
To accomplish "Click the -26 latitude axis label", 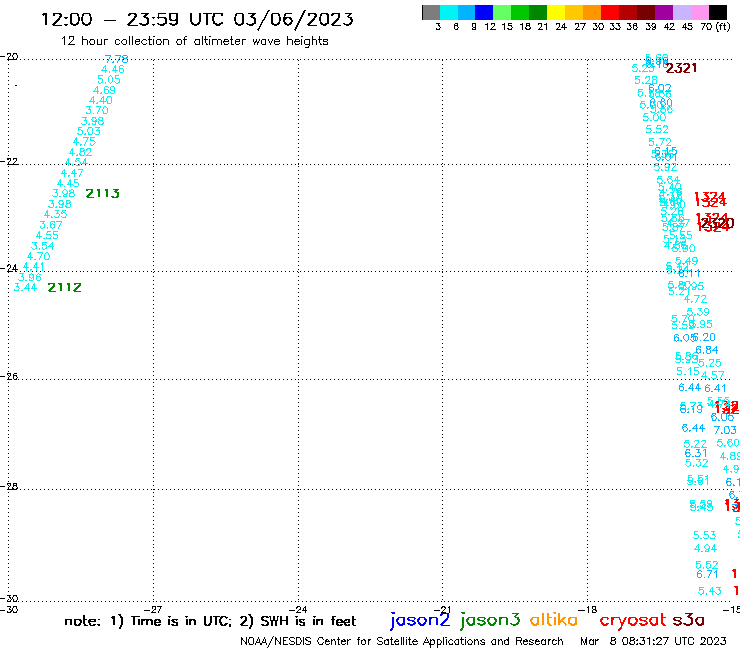I will coord(9,377).
